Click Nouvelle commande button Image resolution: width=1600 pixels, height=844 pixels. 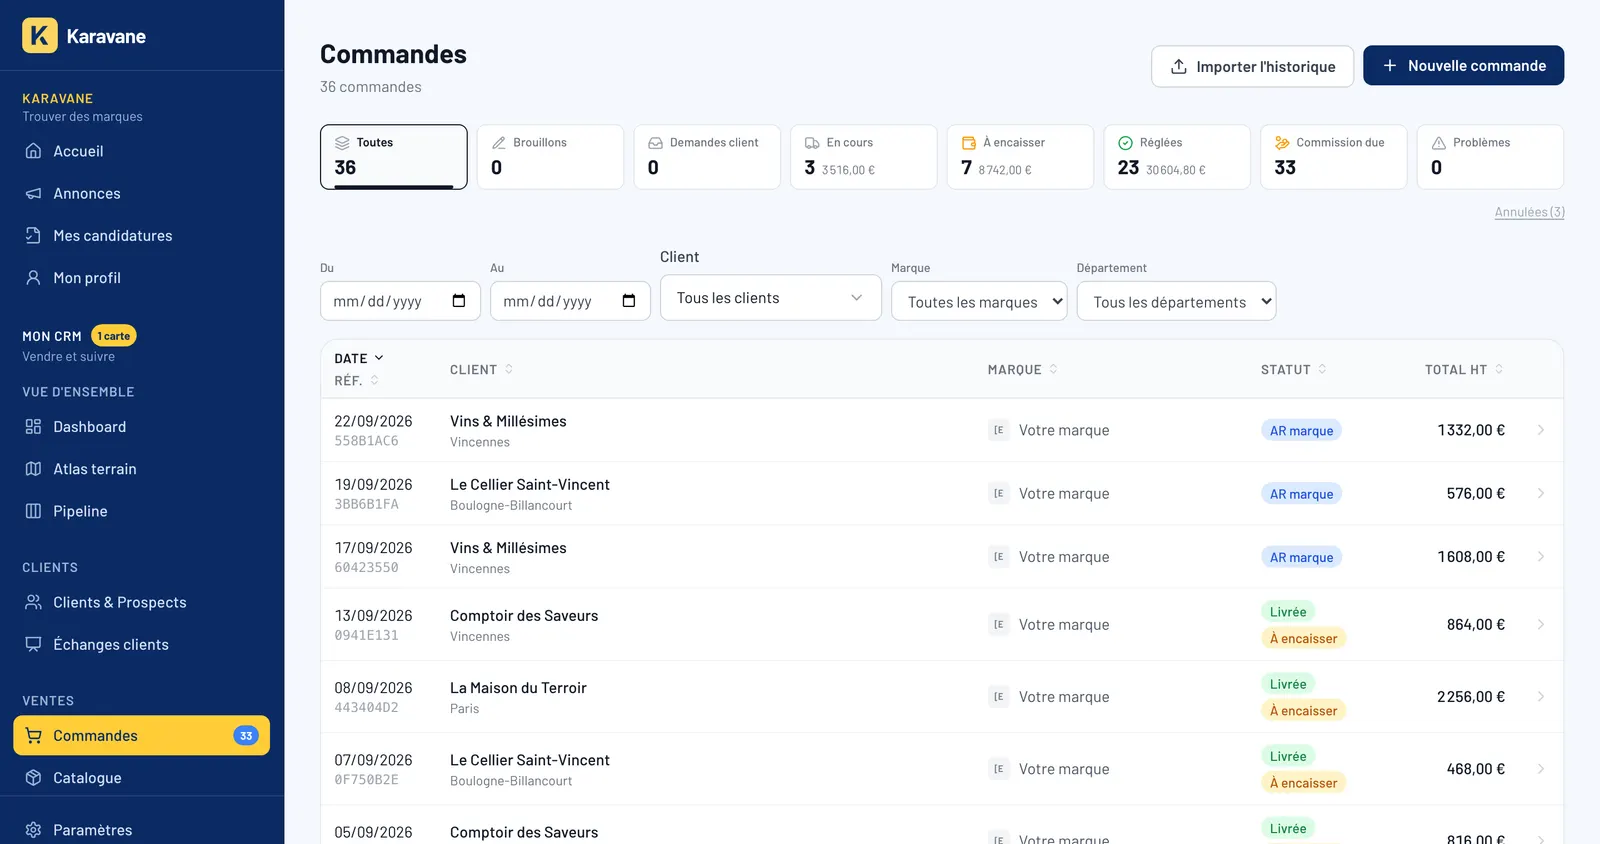tap(1463, 65)
